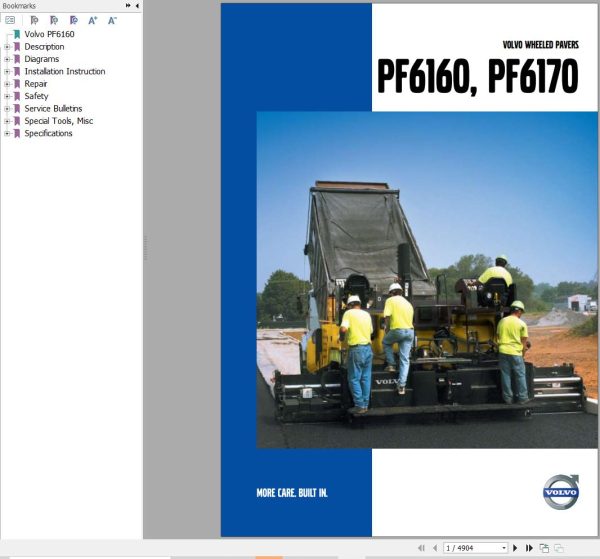Expand the Specifications bookmark node
This screenshot has height=559, width=600.
tap(7, 134)
